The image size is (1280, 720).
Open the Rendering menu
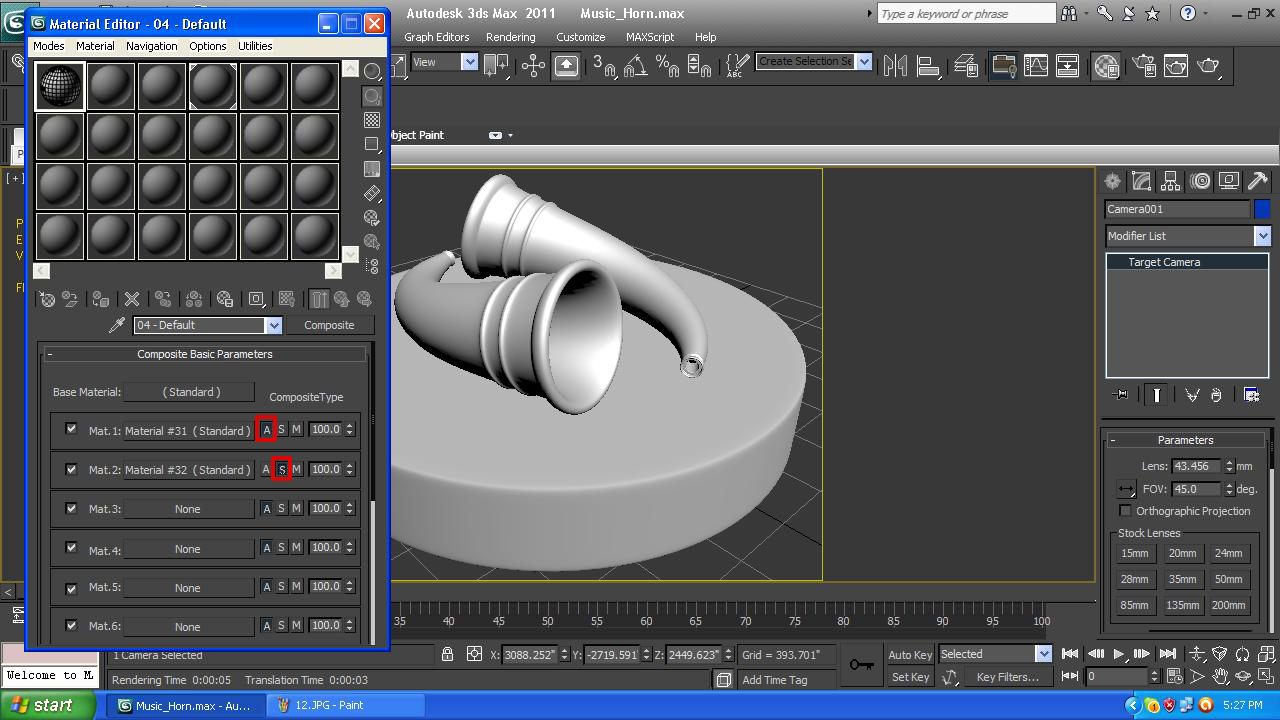[x=510, y=37]
